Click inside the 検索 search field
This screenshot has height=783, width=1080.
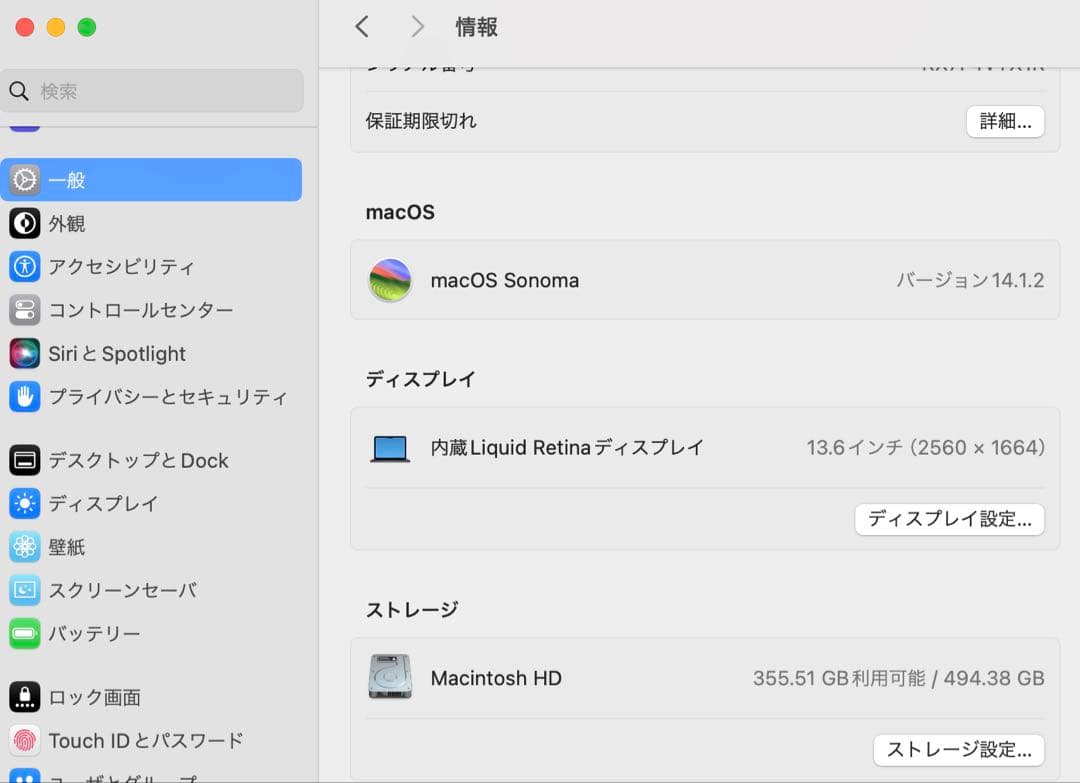point(152,90)
